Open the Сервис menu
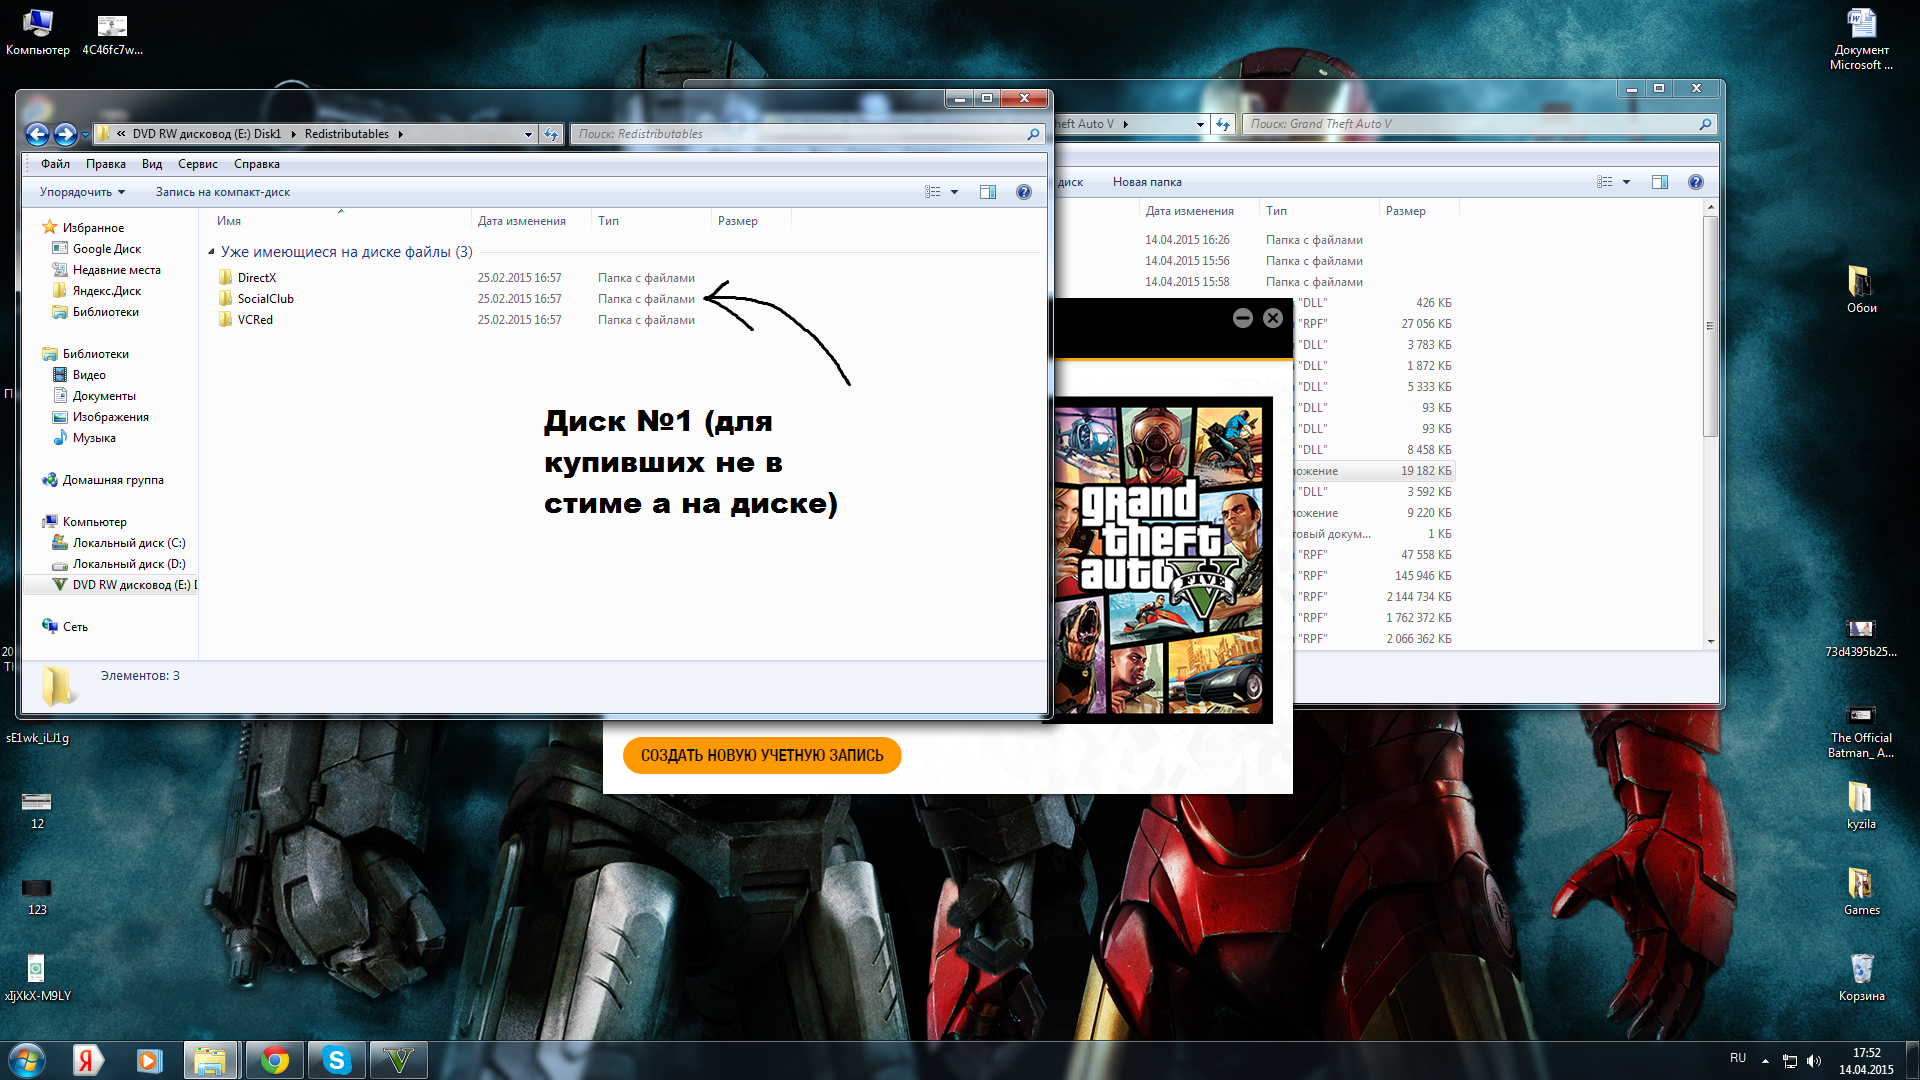 click(198, 164)
